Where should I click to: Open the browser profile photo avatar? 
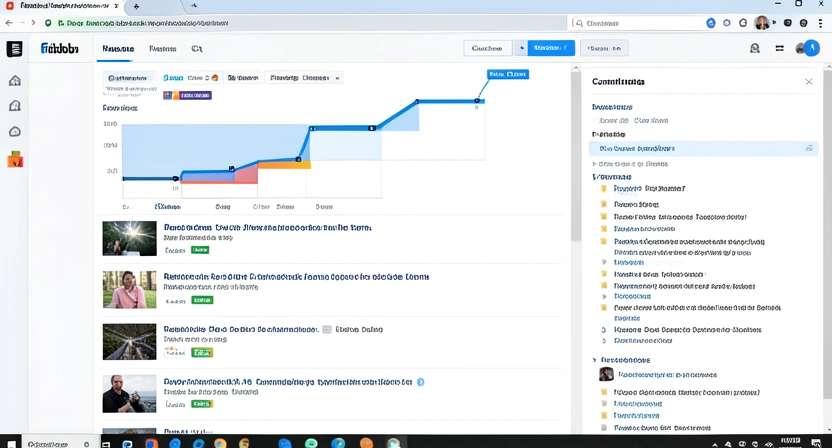[x=762, y=23]
